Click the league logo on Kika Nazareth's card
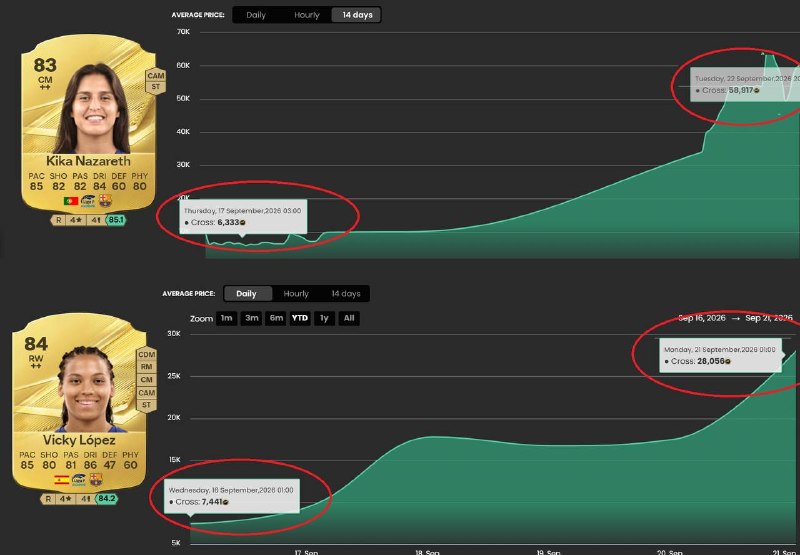This screenshot has width=800, height=555. pyautogui.click(x=88, y=200)
